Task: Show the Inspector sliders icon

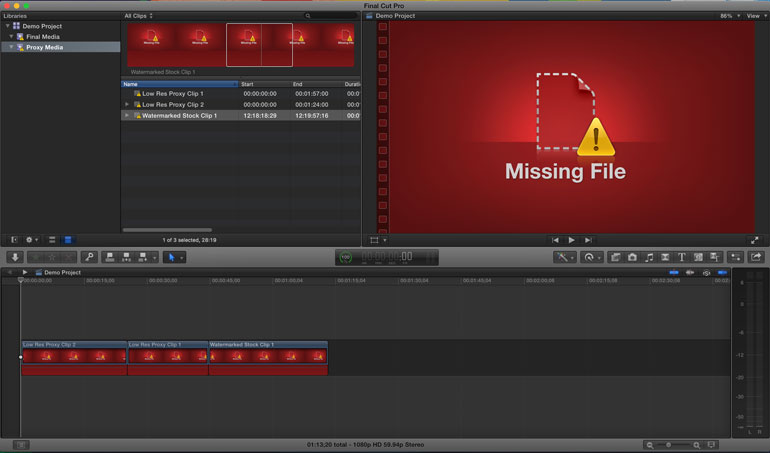Action: click(736, 257)
